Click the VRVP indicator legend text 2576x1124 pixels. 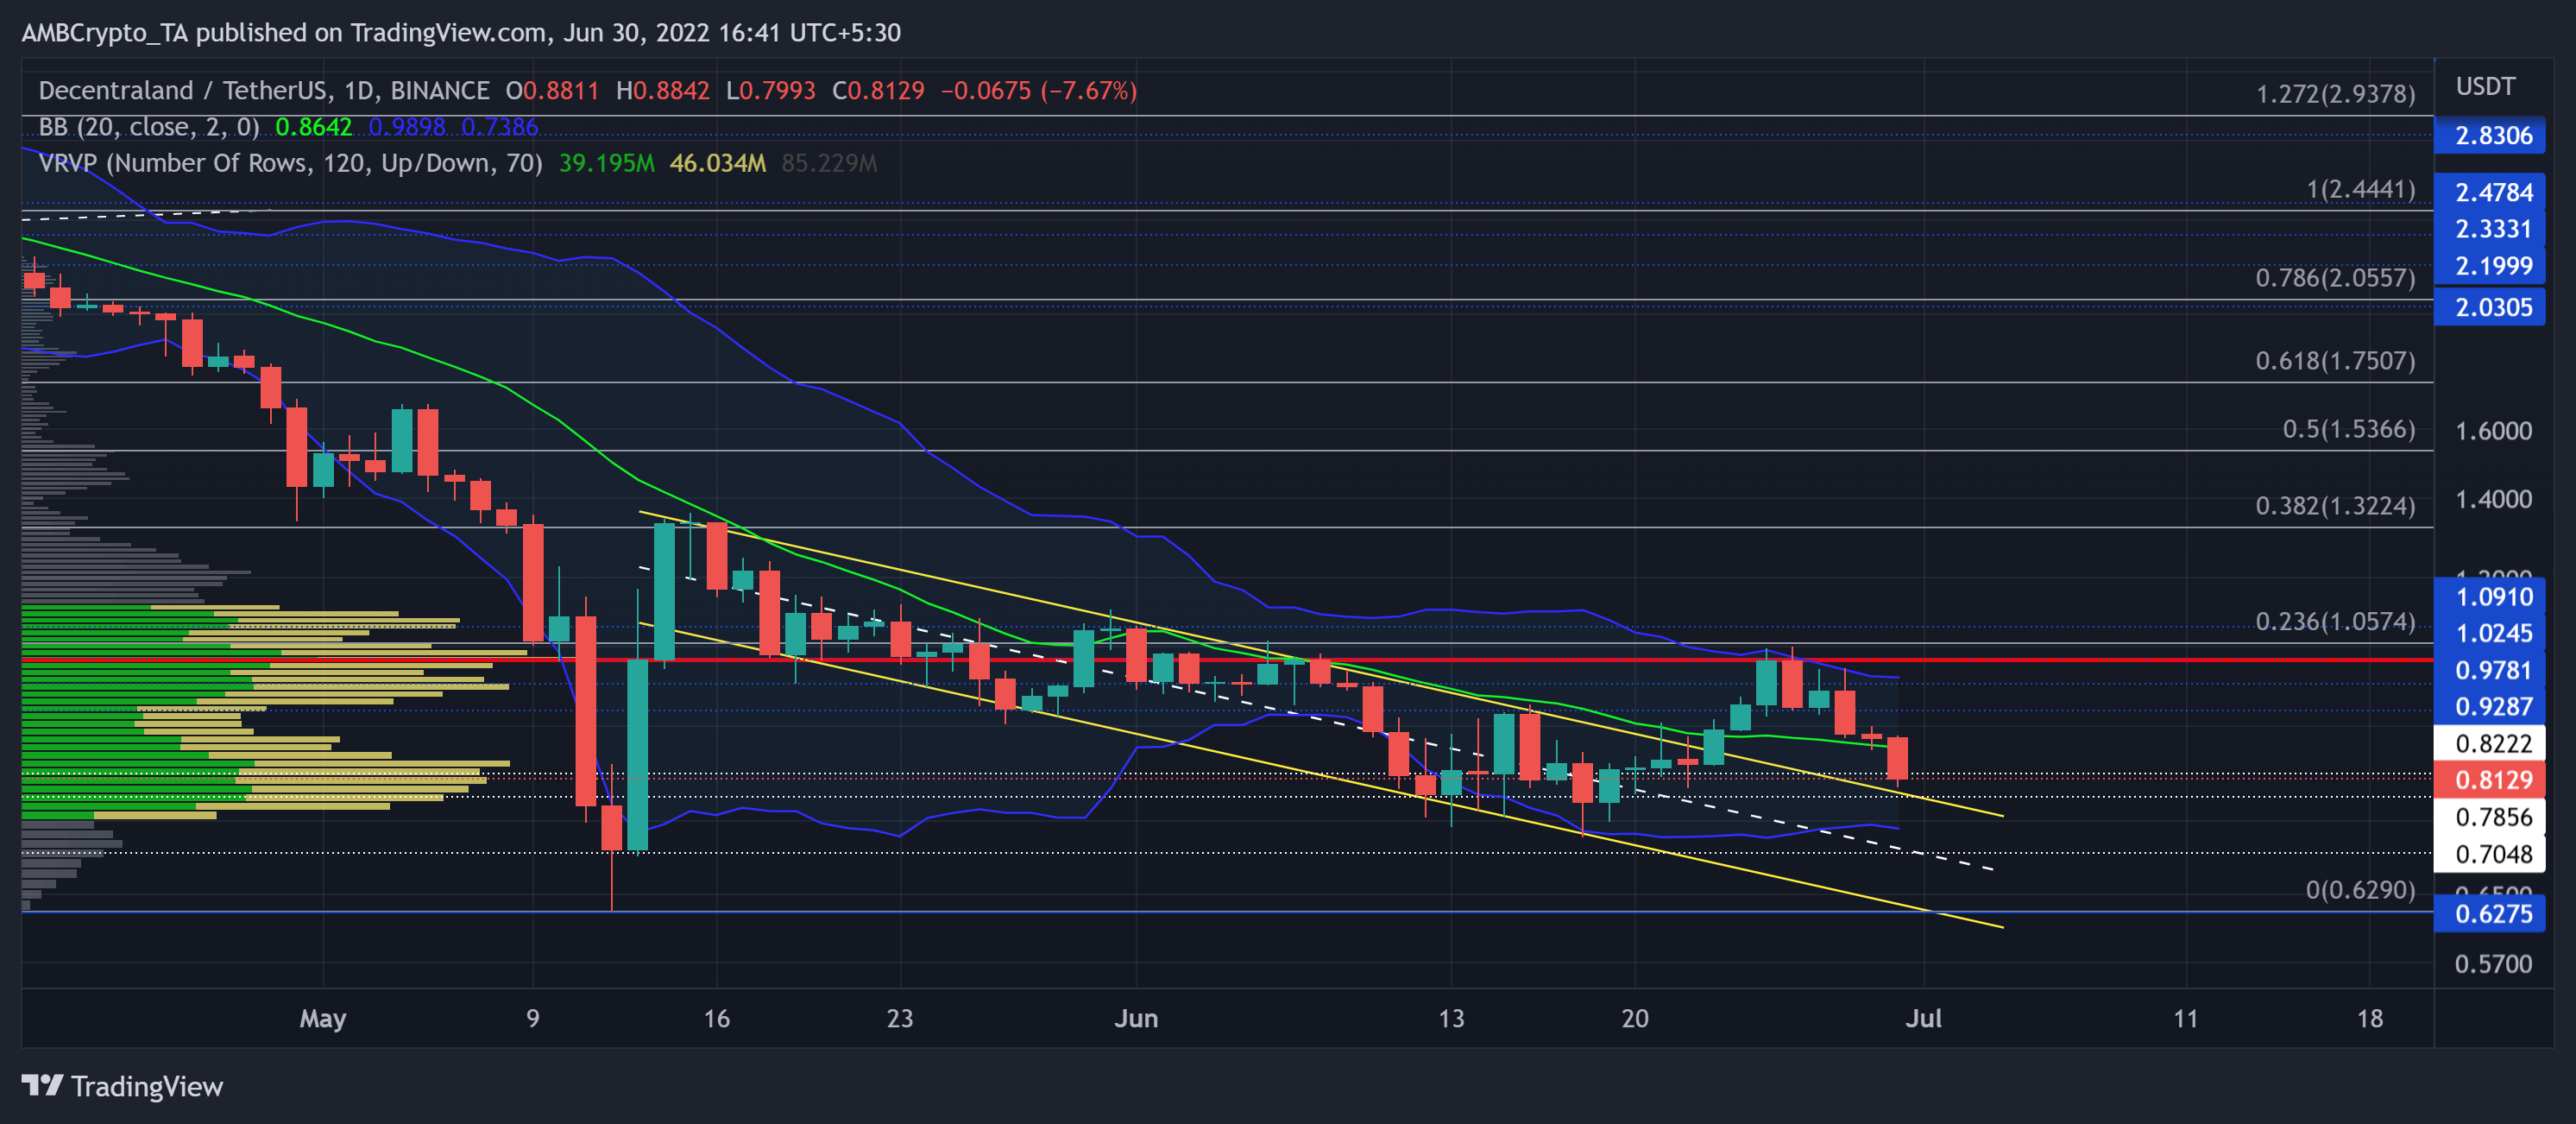coord(290,163)
